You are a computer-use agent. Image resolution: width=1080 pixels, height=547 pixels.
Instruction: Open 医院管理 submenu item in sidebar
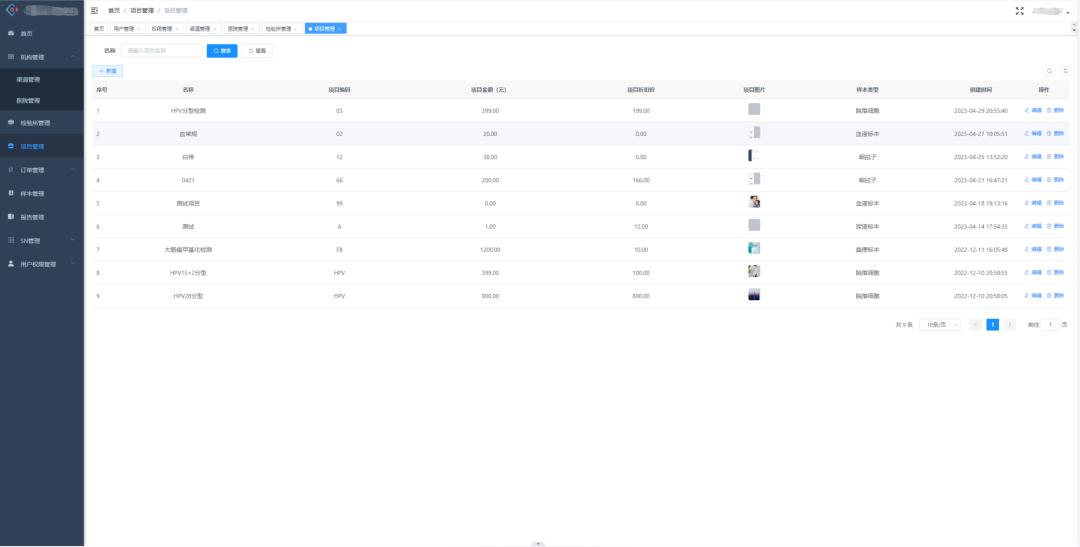pos(41,101)
